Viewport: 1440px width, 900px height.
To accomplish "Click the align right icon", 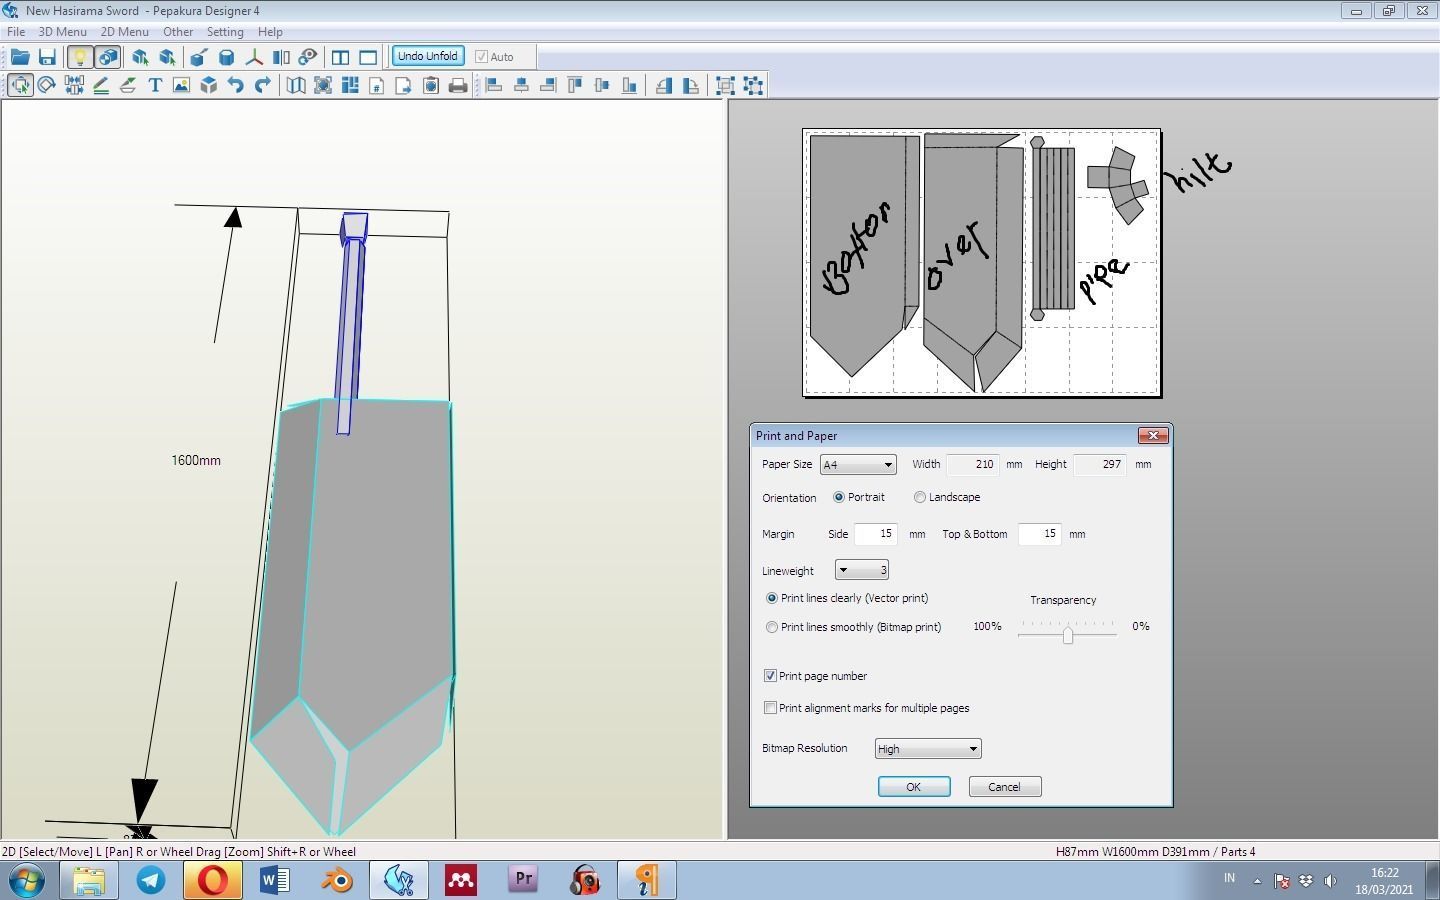I will [x=548, y=85].
